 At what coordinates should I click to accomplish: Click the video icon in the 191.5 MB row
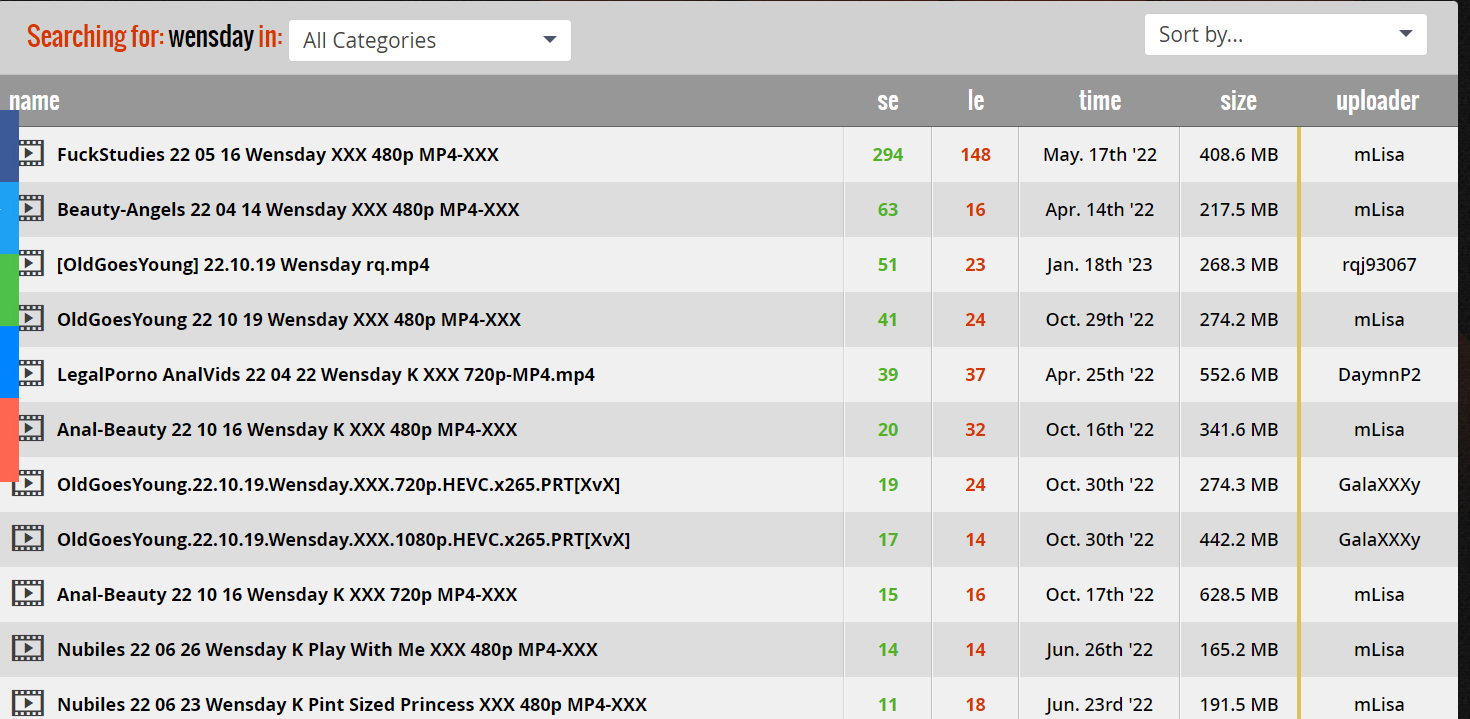(x=28, y=703)
